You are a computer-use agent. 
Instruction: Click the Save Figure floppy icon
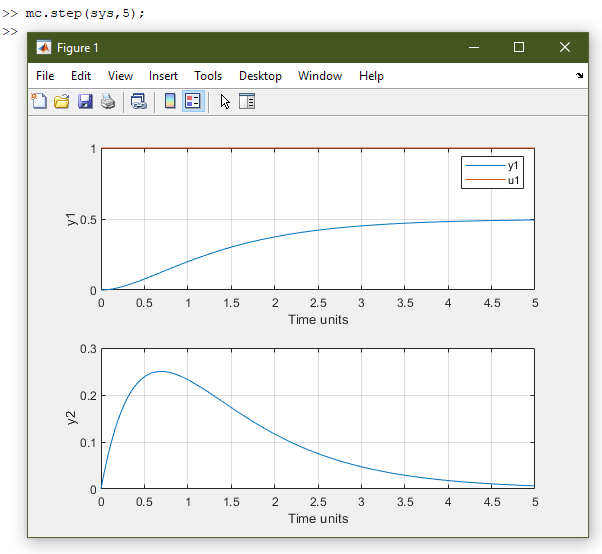coord(85,102)
